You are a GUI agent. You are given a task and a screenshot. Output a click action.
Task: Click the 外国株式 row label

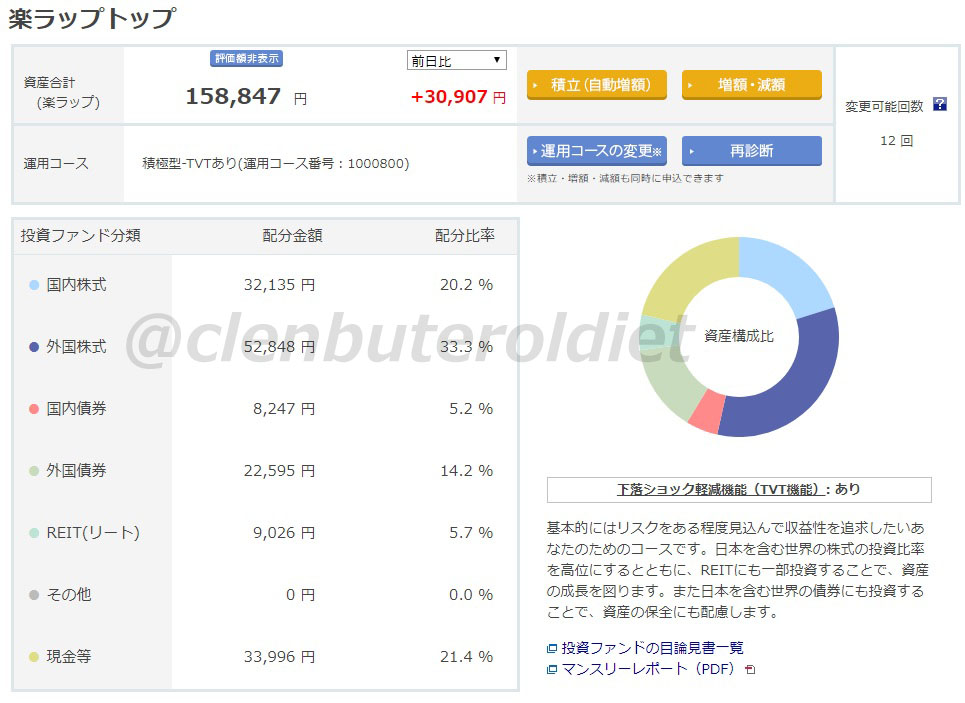click(x=76, y=347)
